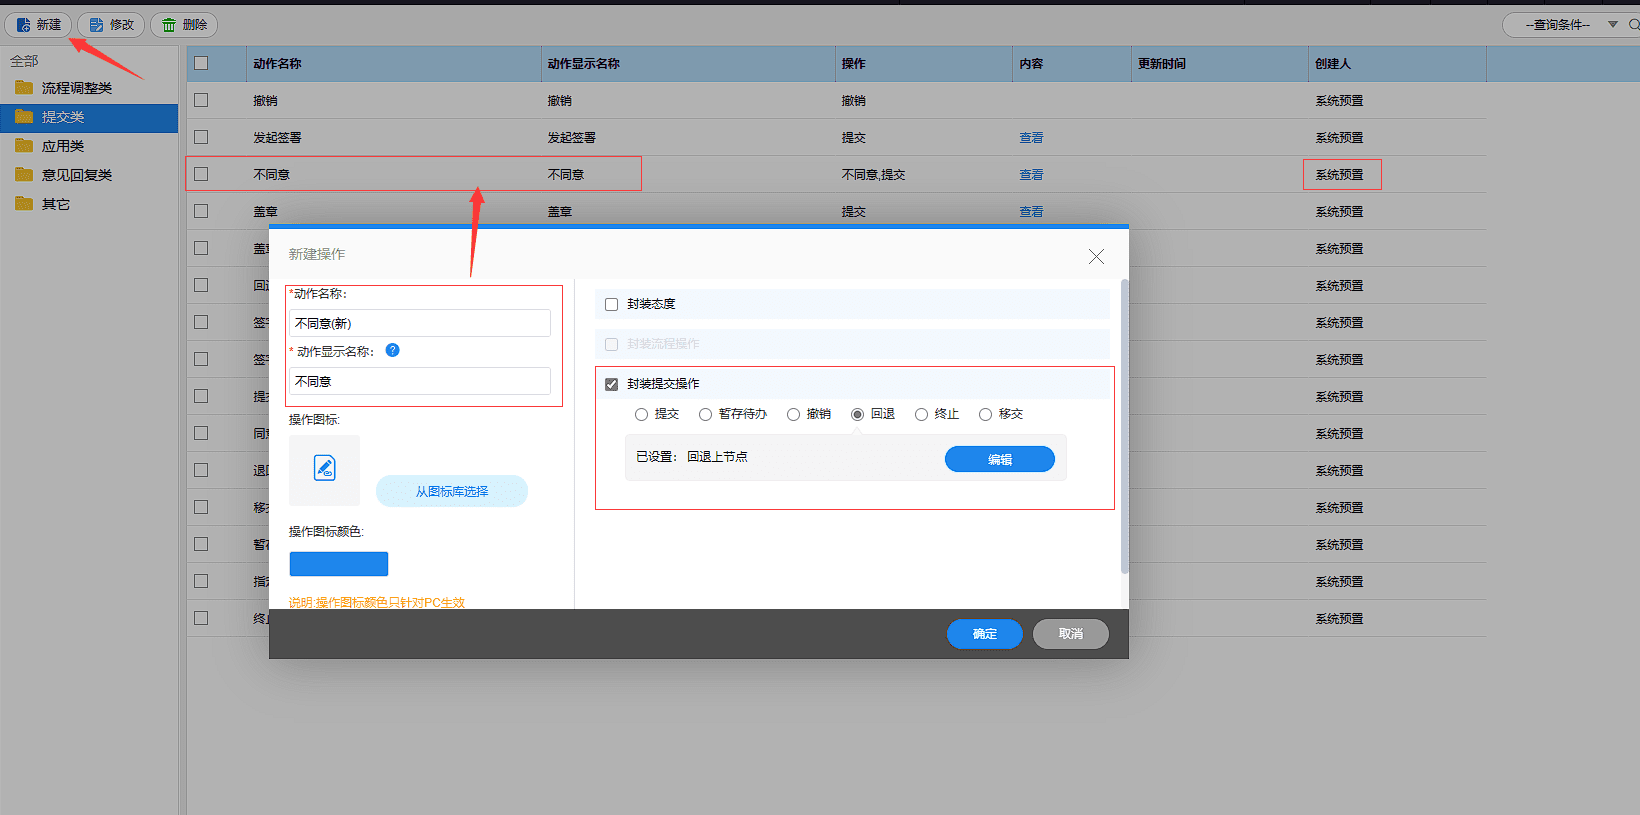Toggle the select-all checkbox in table header
This screenshot has width=1640, height=815.
tap(201, 63)
